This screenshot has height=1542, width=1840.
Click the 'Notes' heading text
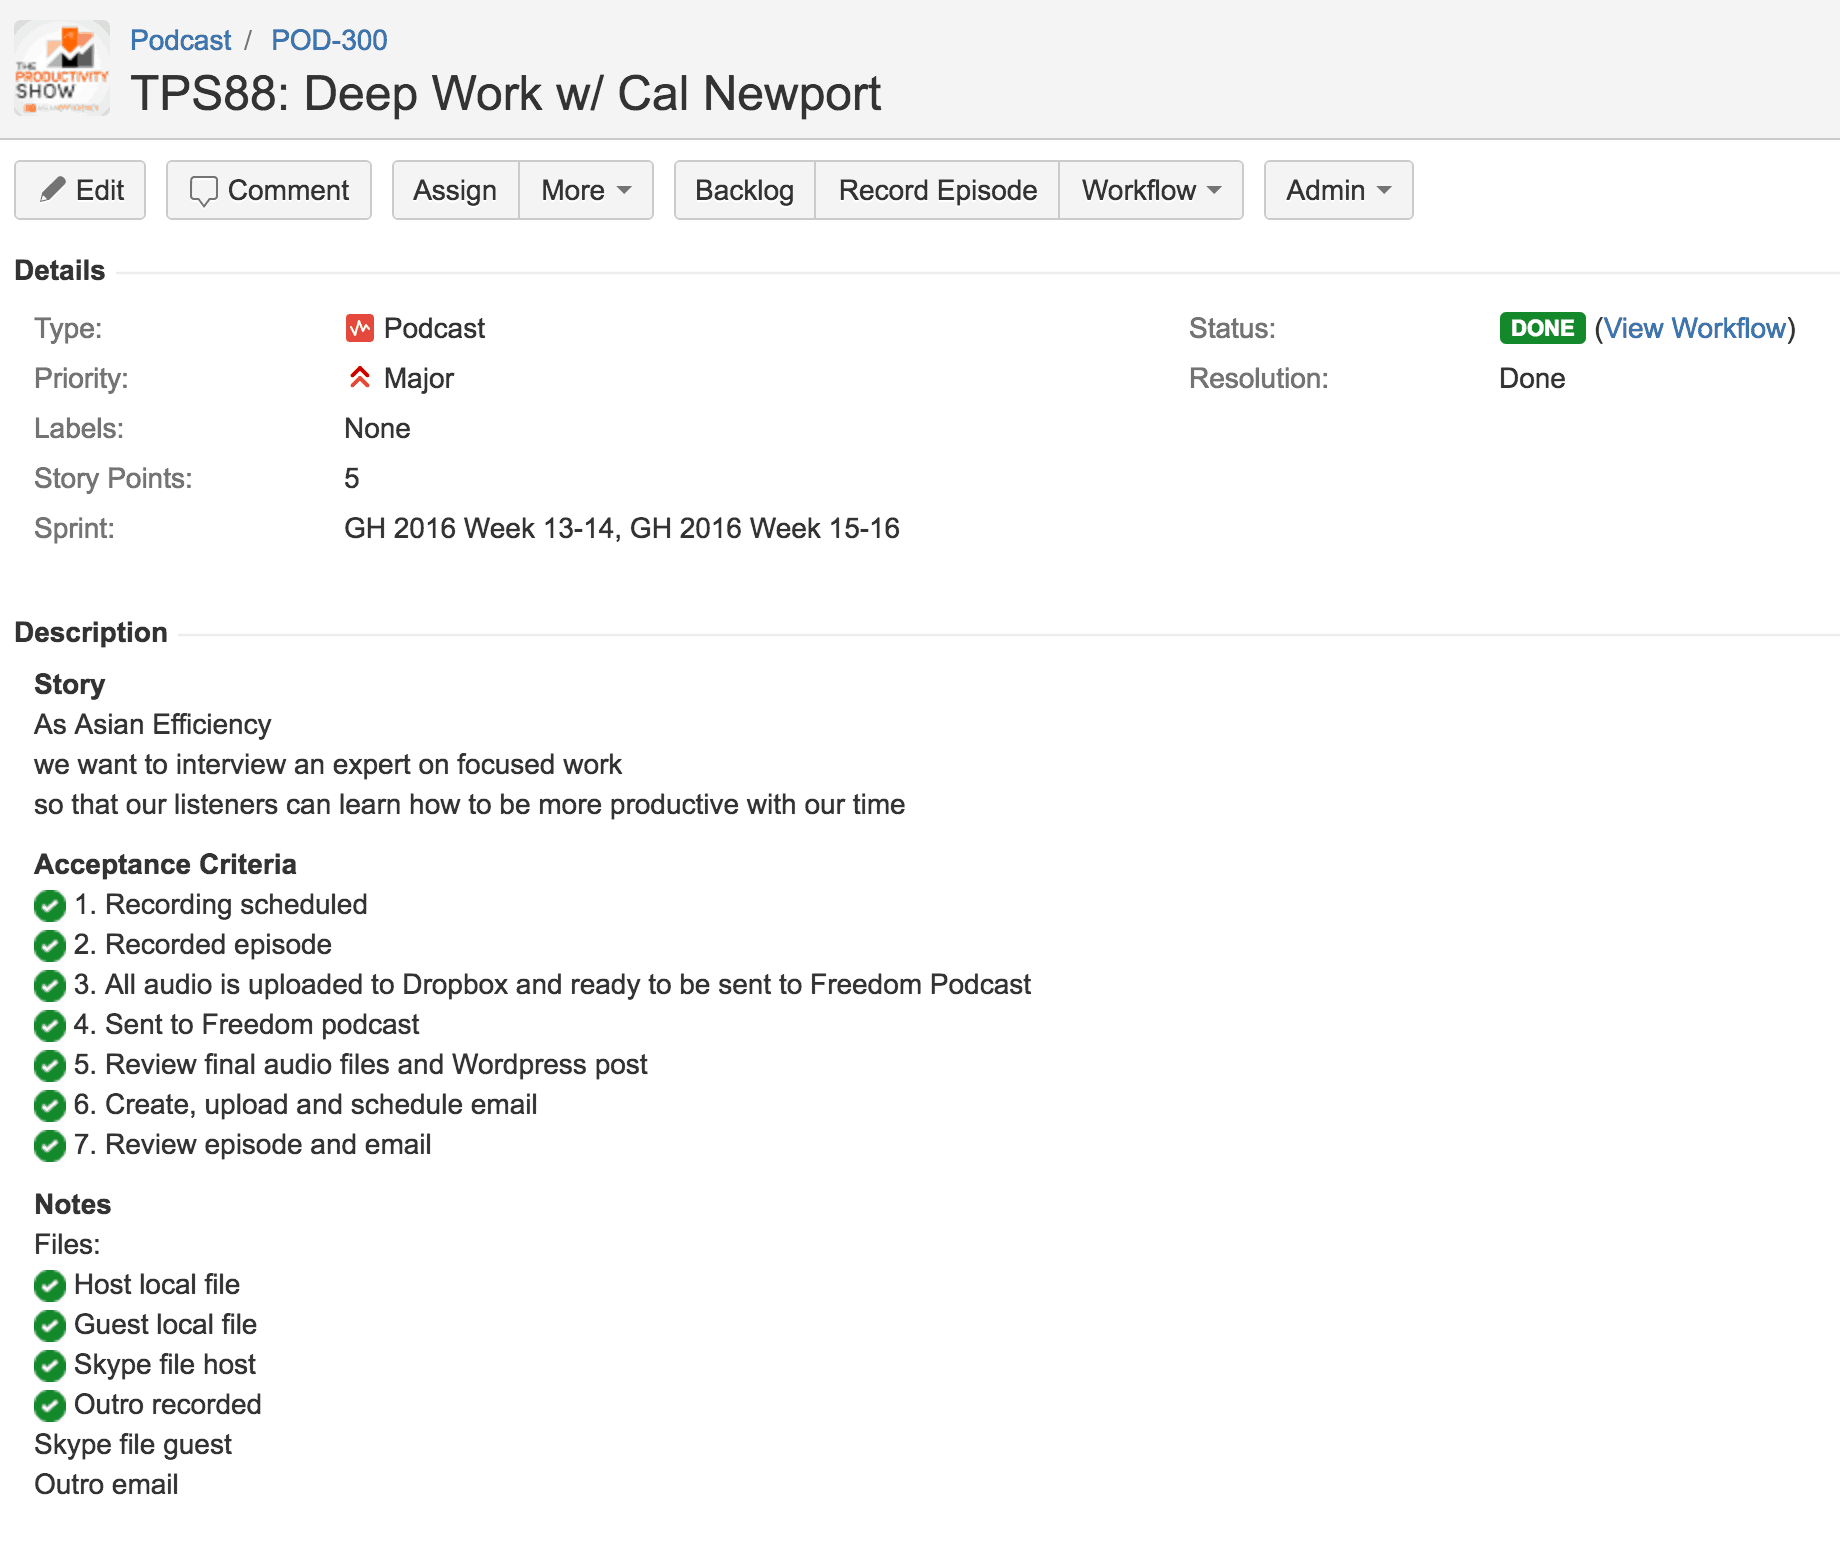73,1204
